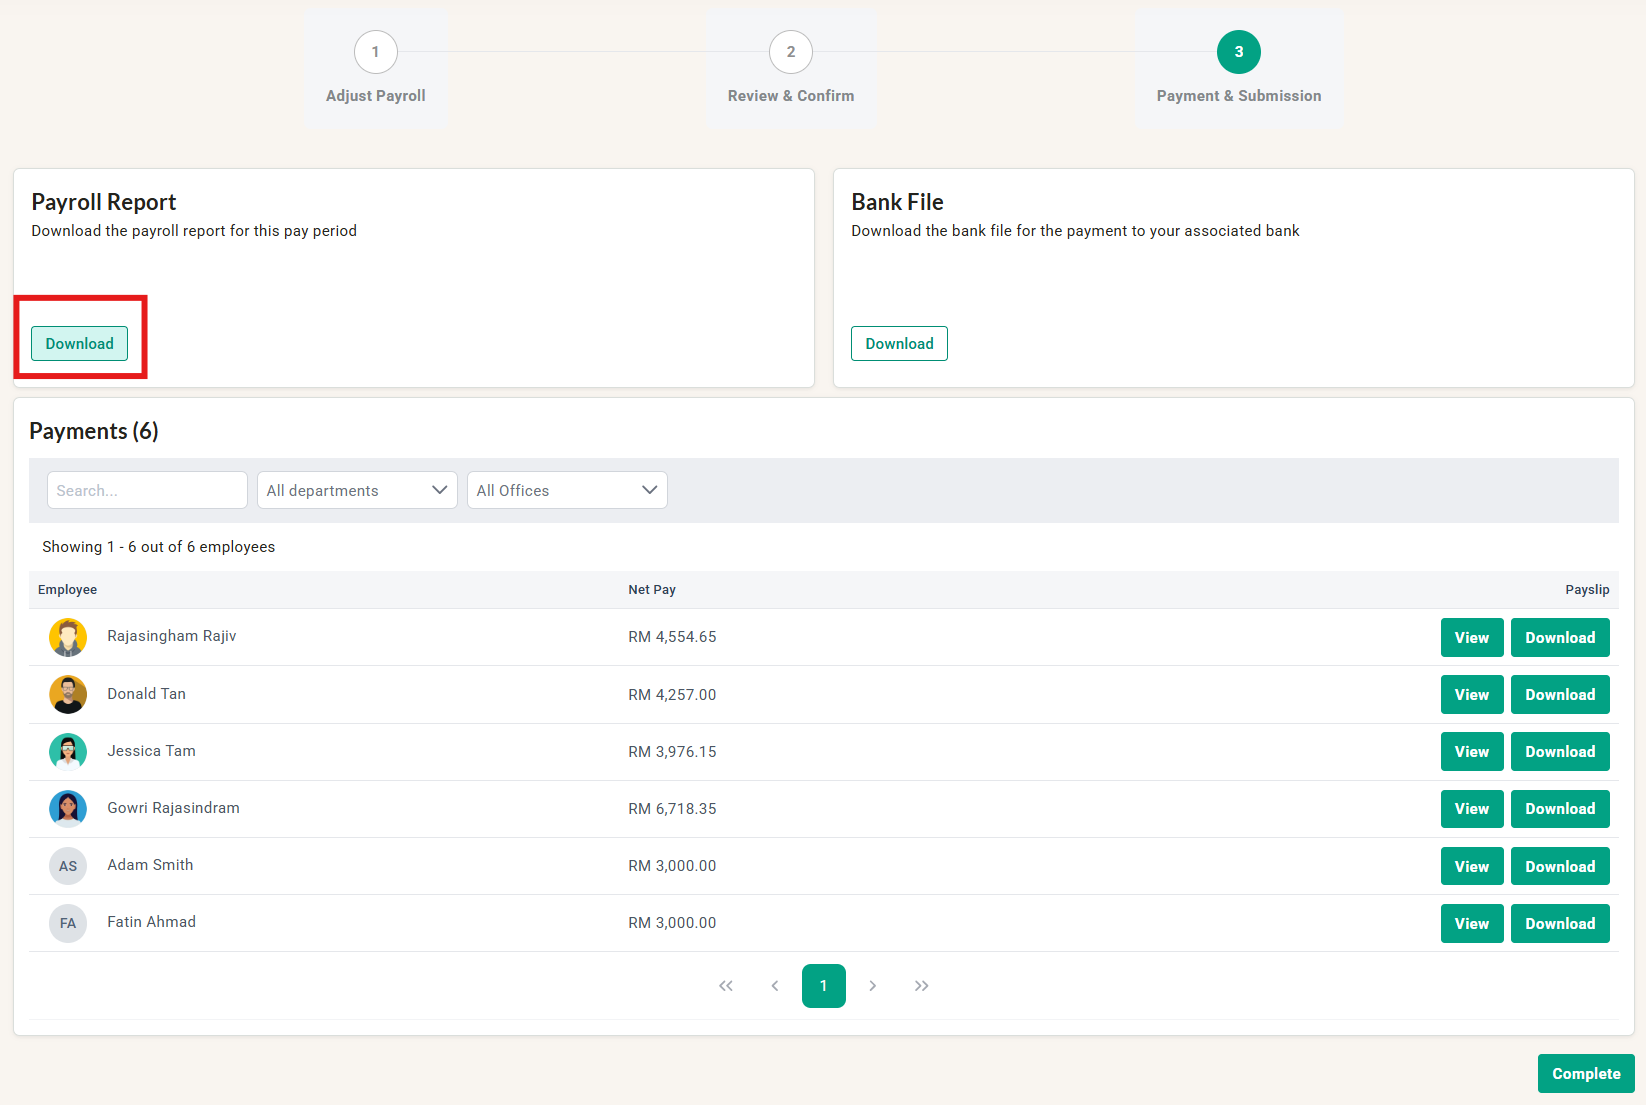This screenshot has width=1646, height=1105.
Task: Click Rajasingham Rajiv's avatar
Action: coord(68,637)
